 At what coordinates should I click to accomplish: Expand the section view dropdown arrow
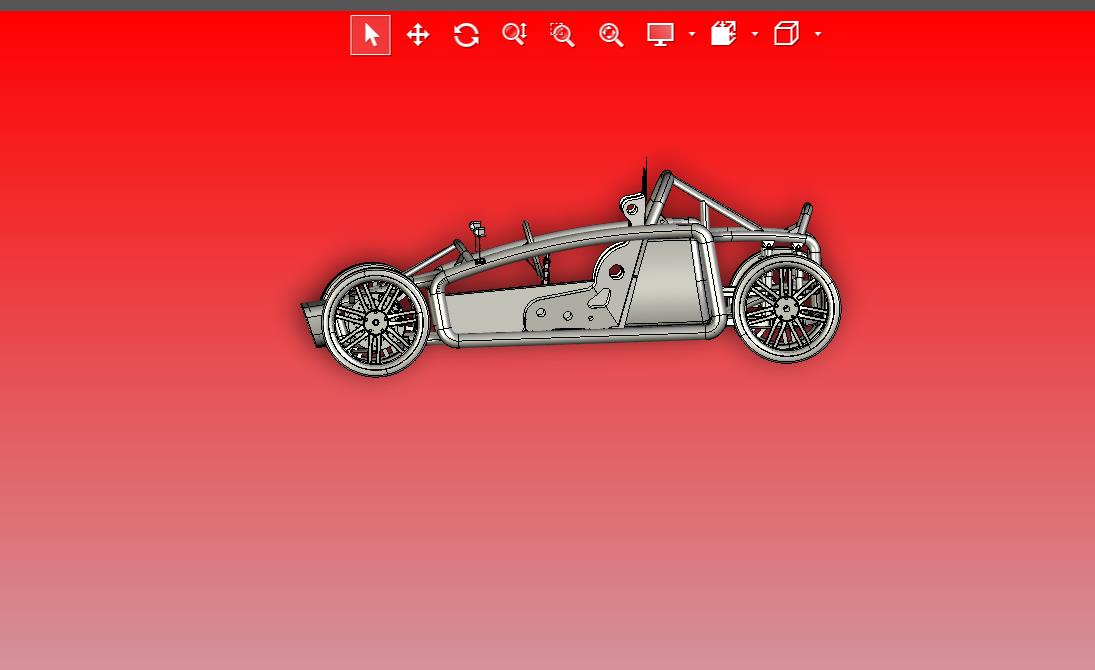point(754,34)
